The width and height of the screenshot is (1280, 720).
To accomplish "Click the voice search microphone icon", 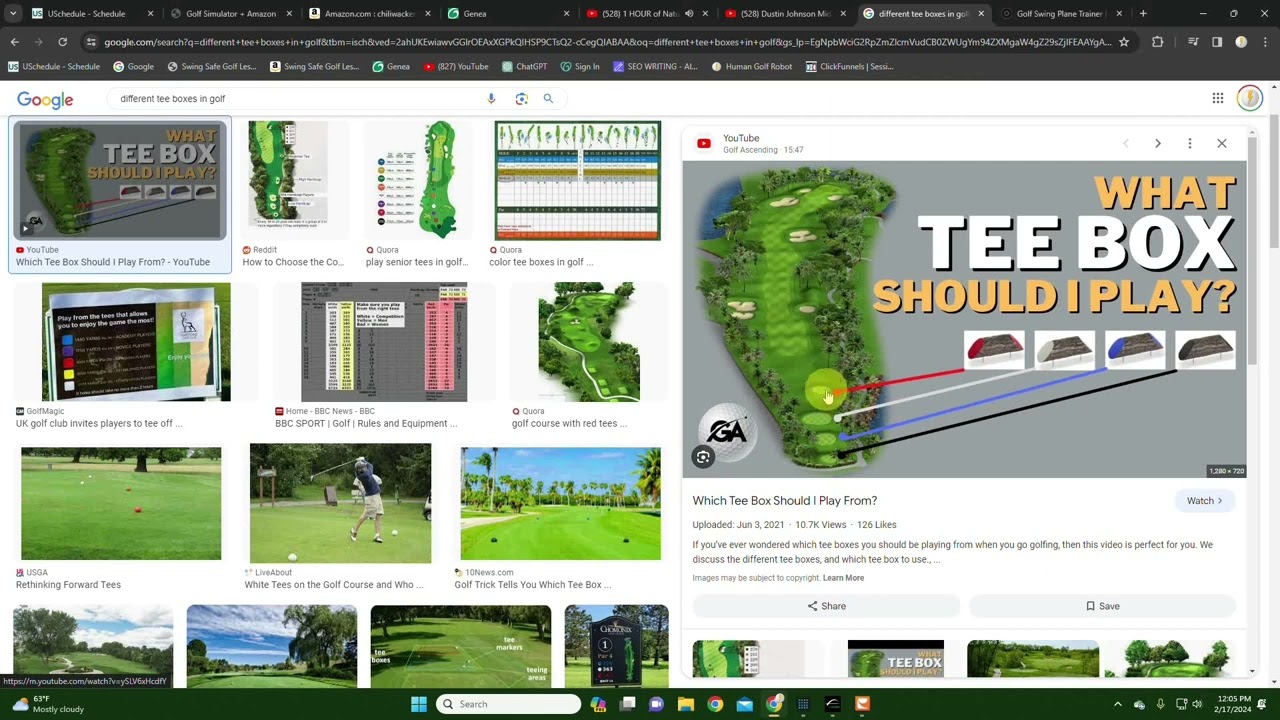I will [x=491, y=99].
